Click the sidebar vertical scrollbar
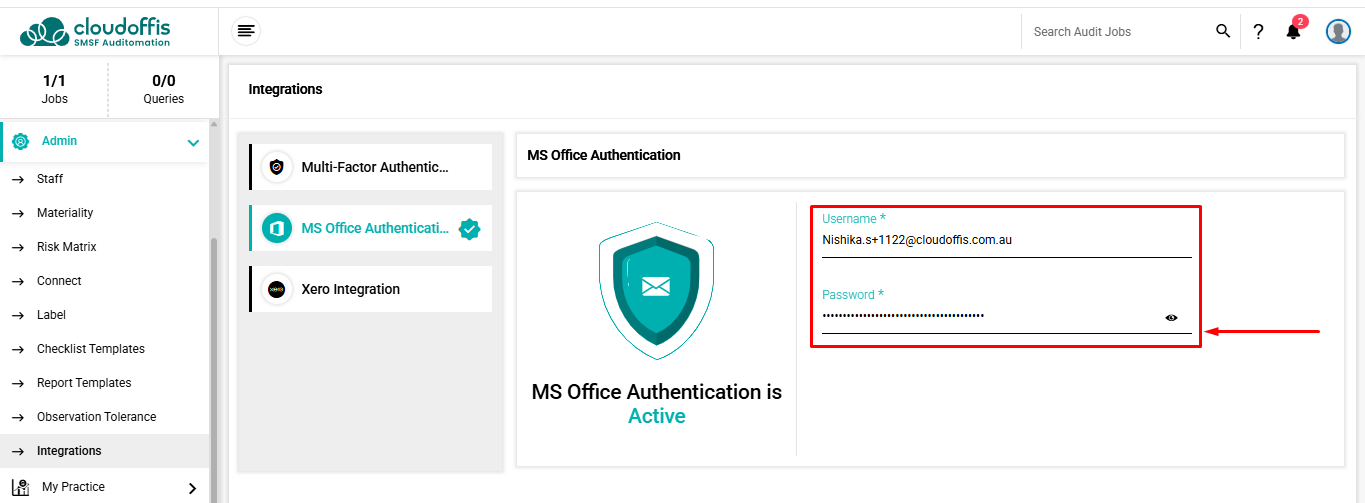This screenshot has height=503, width=1365. [213, 370]
